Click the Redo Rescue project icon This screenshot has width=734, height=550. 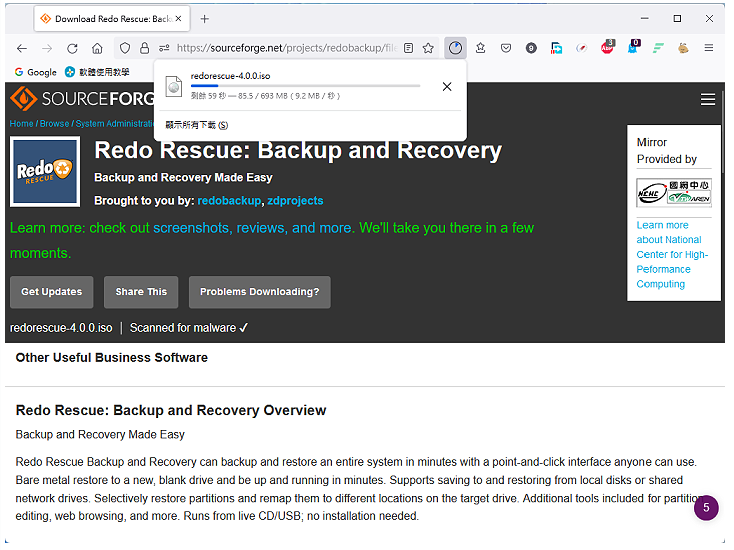click(45, 171)
